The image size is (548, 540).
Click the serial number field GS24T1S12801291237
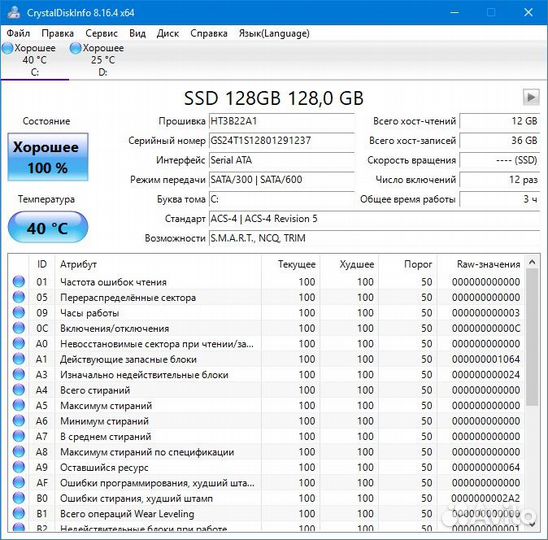[281, 141]
